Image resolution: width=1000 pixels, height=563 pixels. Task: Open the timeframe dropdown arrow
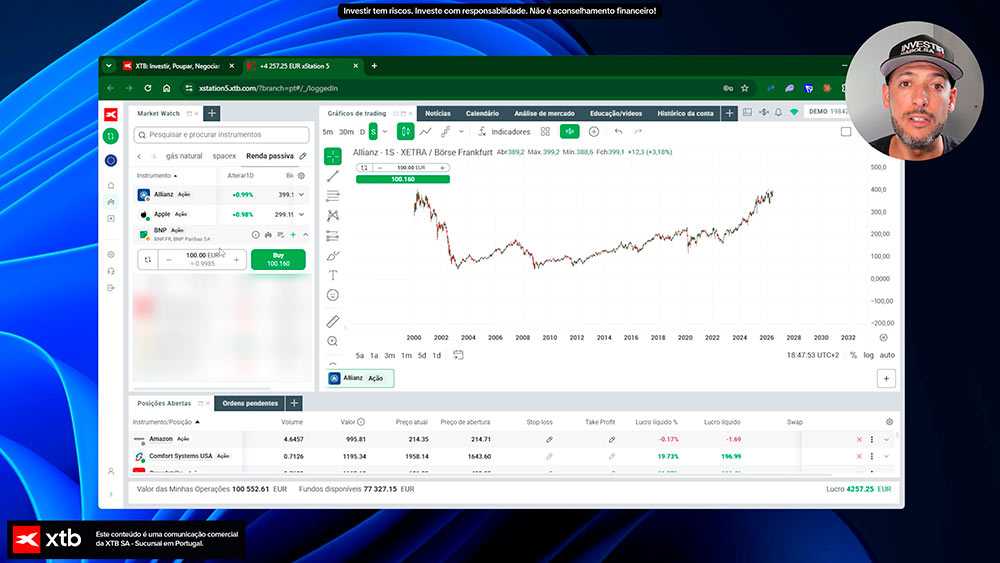(x=385, y=132)
